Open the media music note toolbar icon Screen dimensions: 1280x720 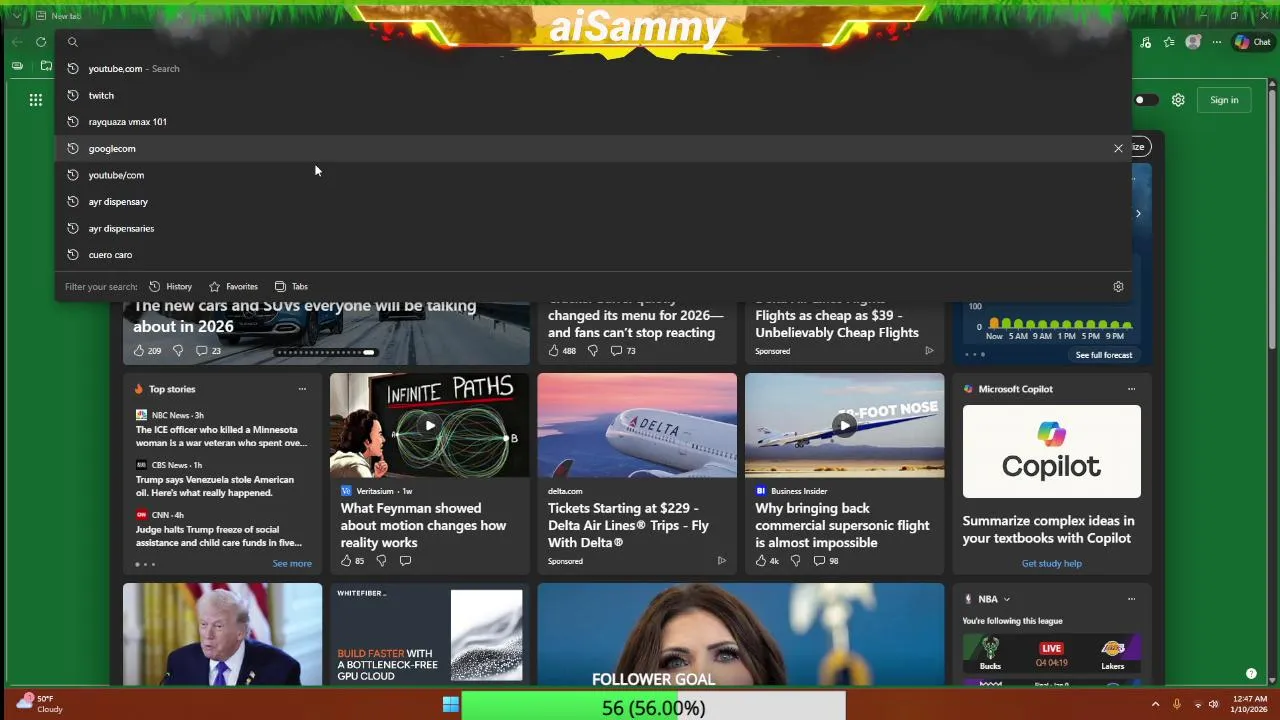(x=1145, y=42)
